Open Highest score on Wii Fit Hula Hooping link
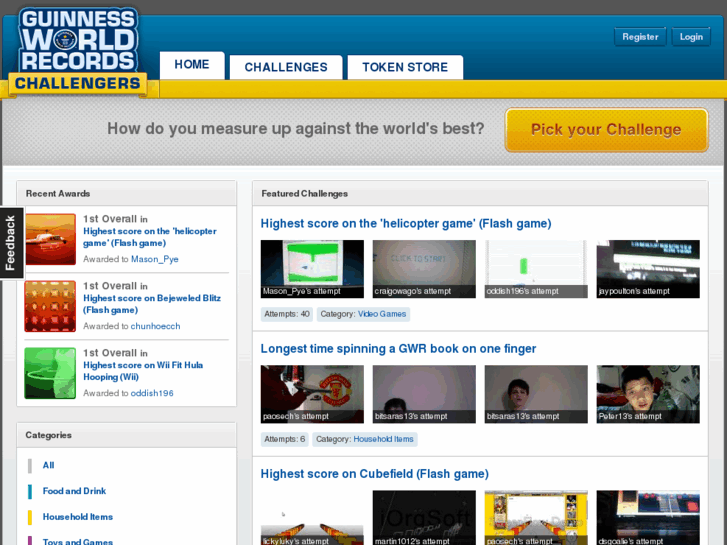 point(143,371)
